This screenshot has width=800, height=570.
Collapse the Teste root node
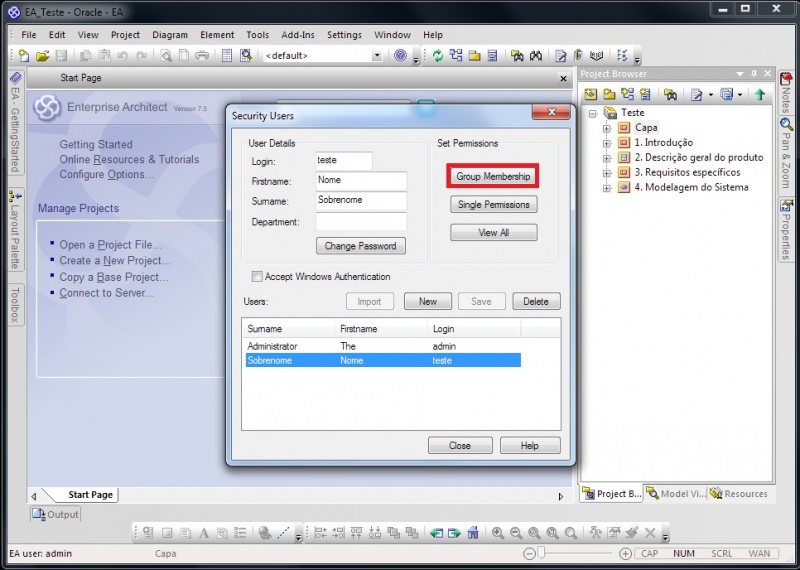(592, 113)
